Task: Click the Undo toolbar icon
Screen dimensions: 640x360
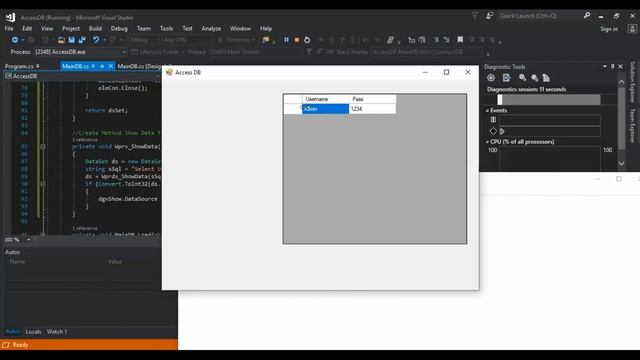Action: (x=96, y=40)
